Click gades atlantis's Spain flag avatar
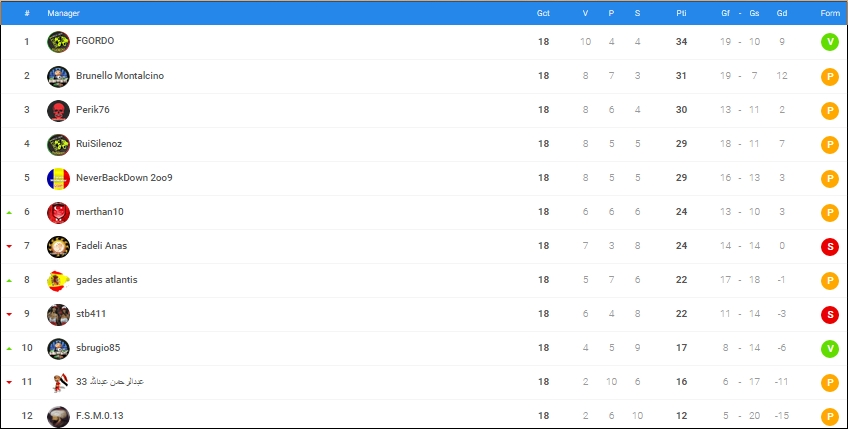Screen dimensions: 848x429 pyautogui.click(x=58, y=280)
